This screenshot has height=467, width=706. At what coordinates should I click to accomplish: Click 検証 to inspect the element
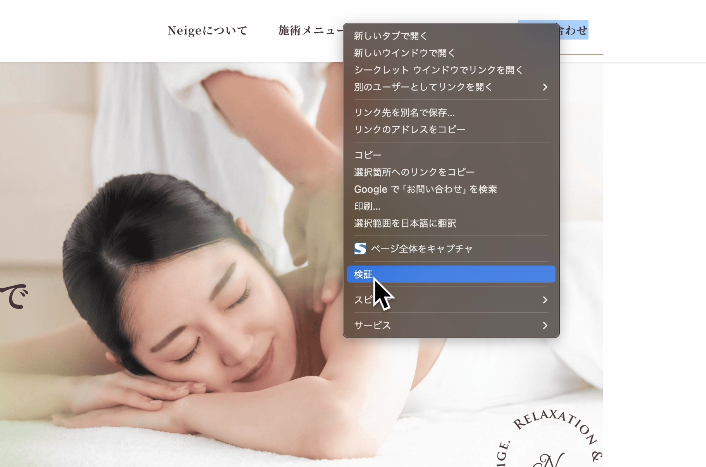click(451, 274)
